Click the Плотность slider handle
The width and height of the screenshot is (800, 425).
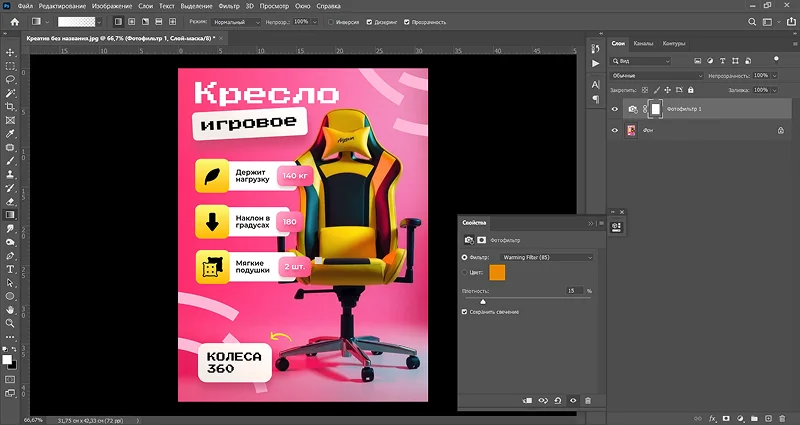[483, 302]
